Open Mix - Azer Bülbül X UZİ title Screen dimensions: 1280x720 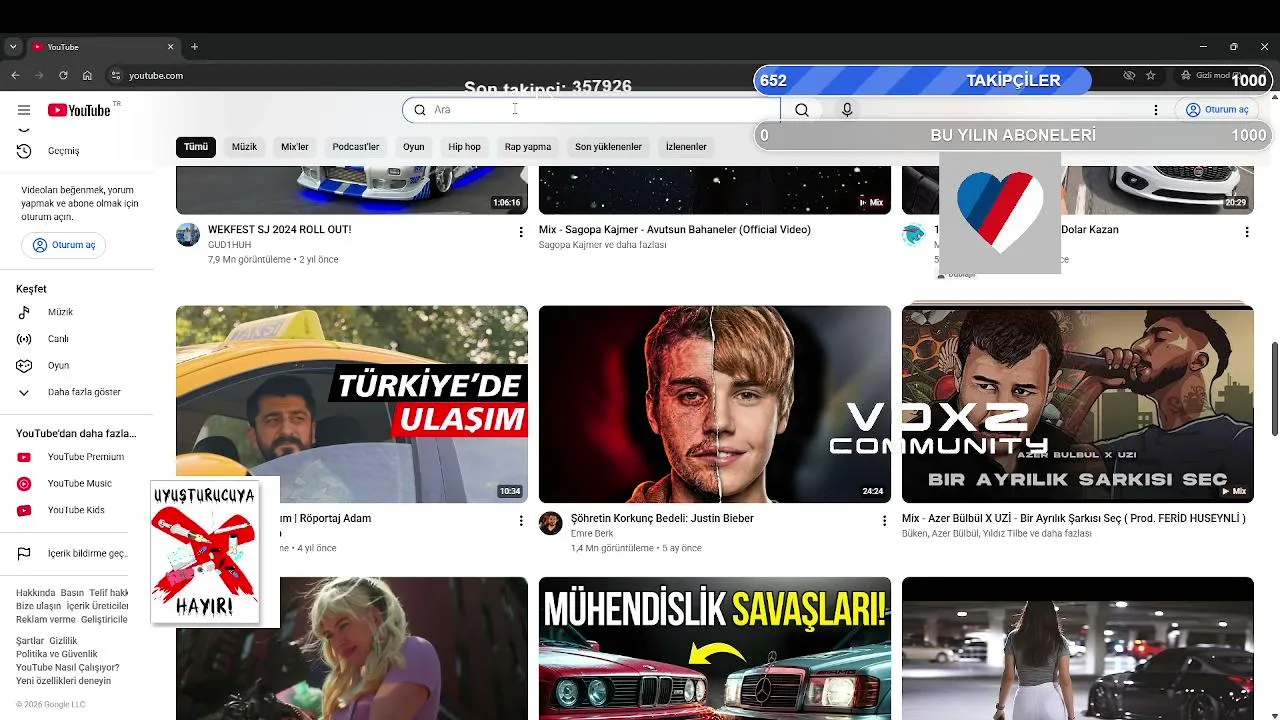[1074, 519]
